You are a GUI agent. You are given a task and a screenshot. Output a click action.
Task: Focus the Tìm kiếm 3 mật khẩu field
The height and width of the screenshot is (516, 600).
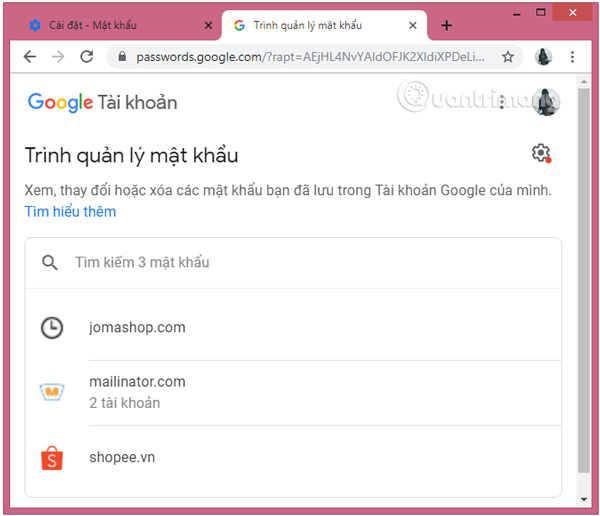(293, 263)
